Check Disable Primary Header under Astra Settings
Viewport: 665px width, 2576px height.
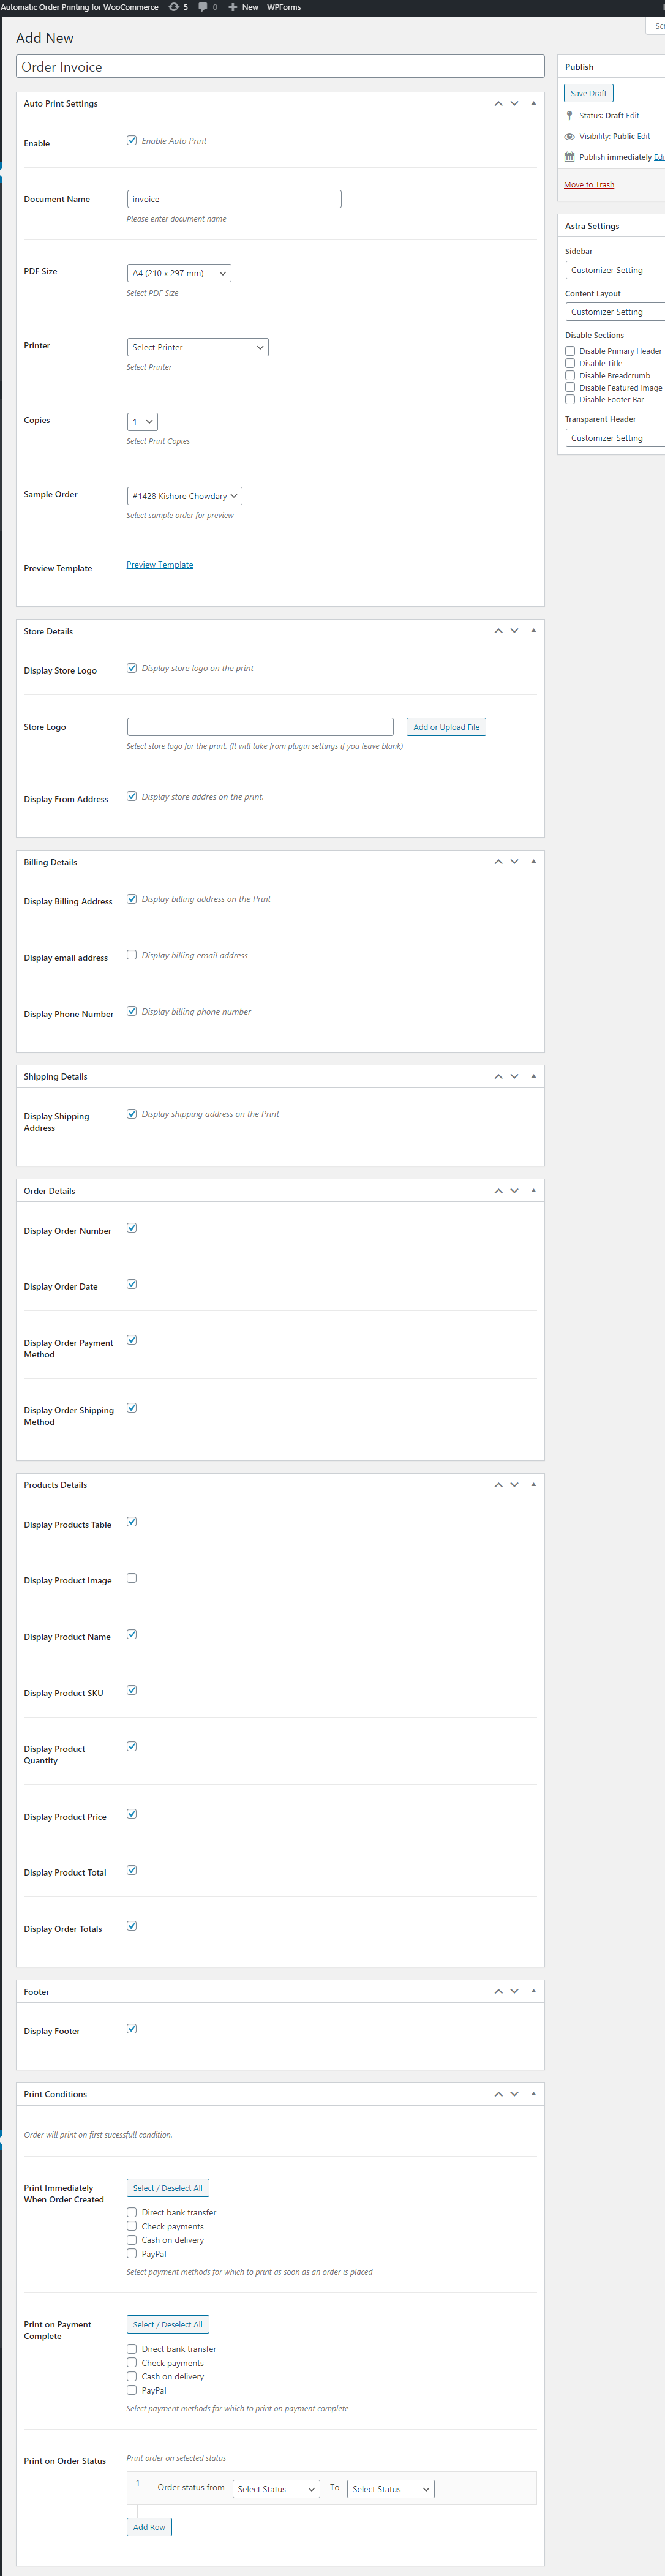point(570,350)
